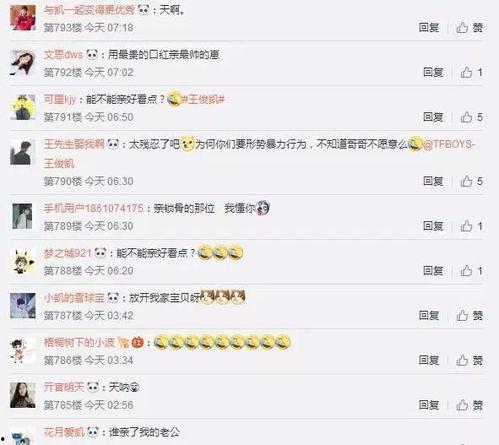Reply to floor 789 comment

tap(433, 226)
